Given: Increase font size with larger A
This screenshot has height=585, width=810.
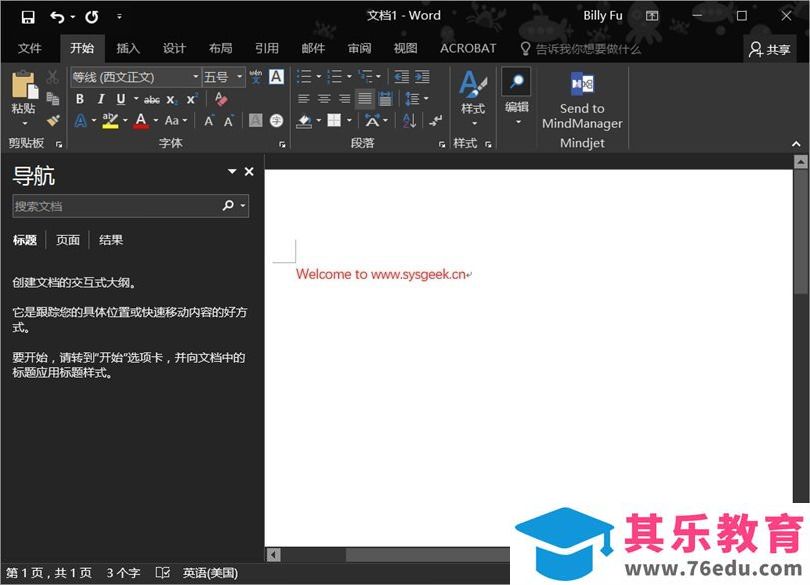Looking at the screenshot, I should click(209, 121).
